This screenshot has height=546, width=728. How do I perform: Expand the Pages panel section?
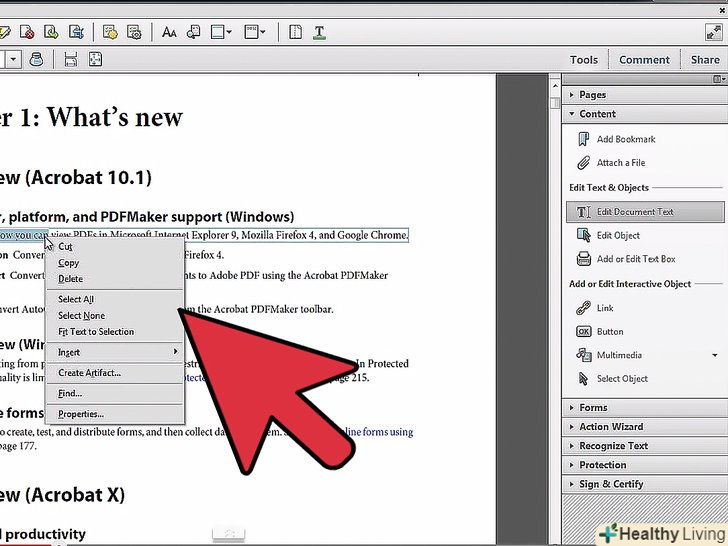pos(644,95)
